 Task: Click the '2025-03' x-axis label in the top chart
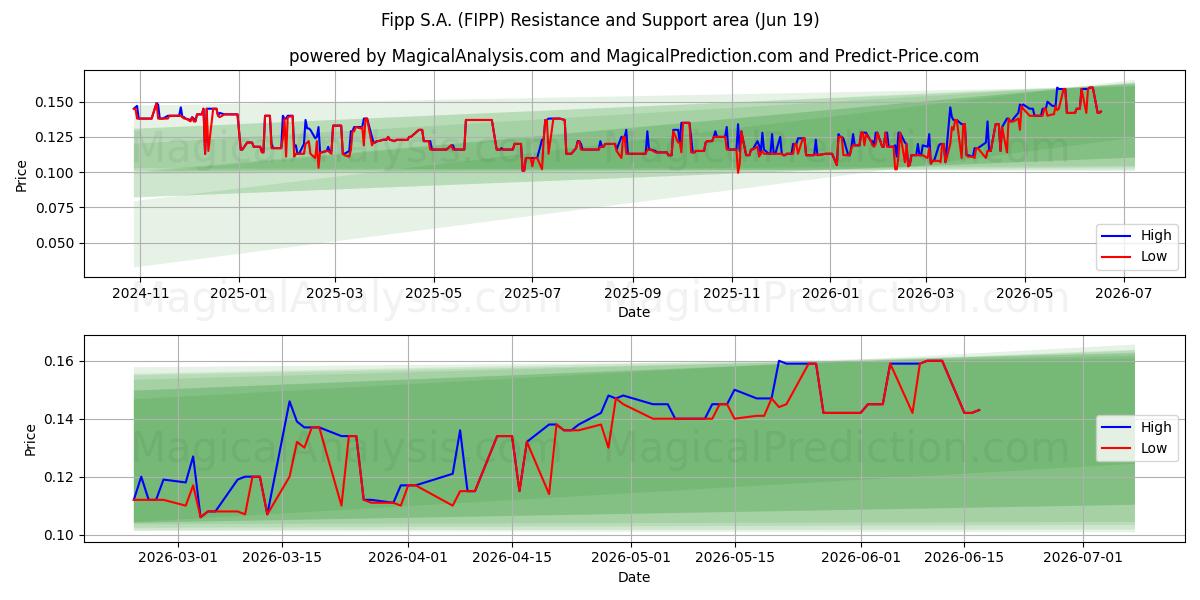pyautogui.click(x=335, y=293)
